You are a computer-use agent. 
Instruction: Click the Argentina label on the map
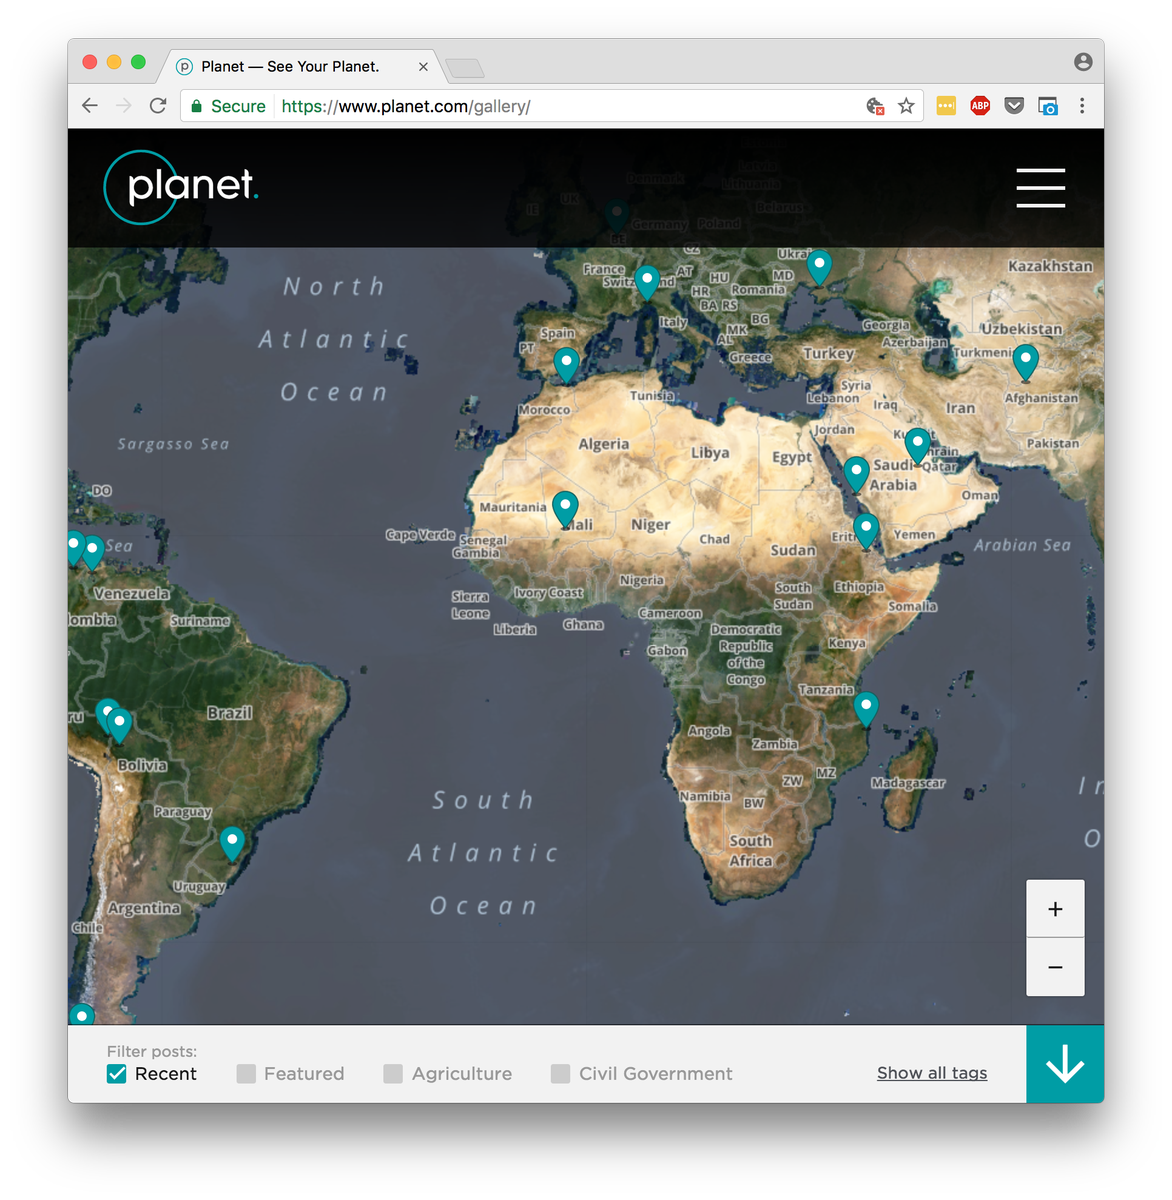click(x=144, y=908)
